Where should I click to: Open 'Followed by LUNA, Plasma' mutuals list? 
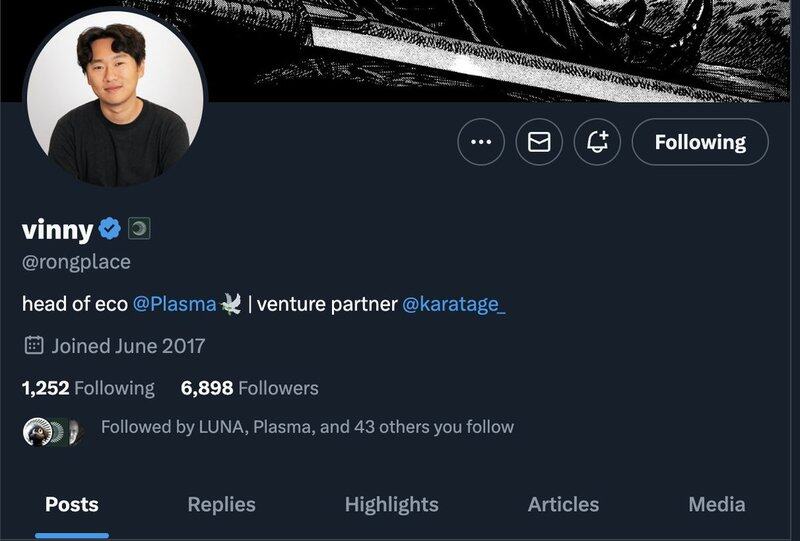(307, 427)
